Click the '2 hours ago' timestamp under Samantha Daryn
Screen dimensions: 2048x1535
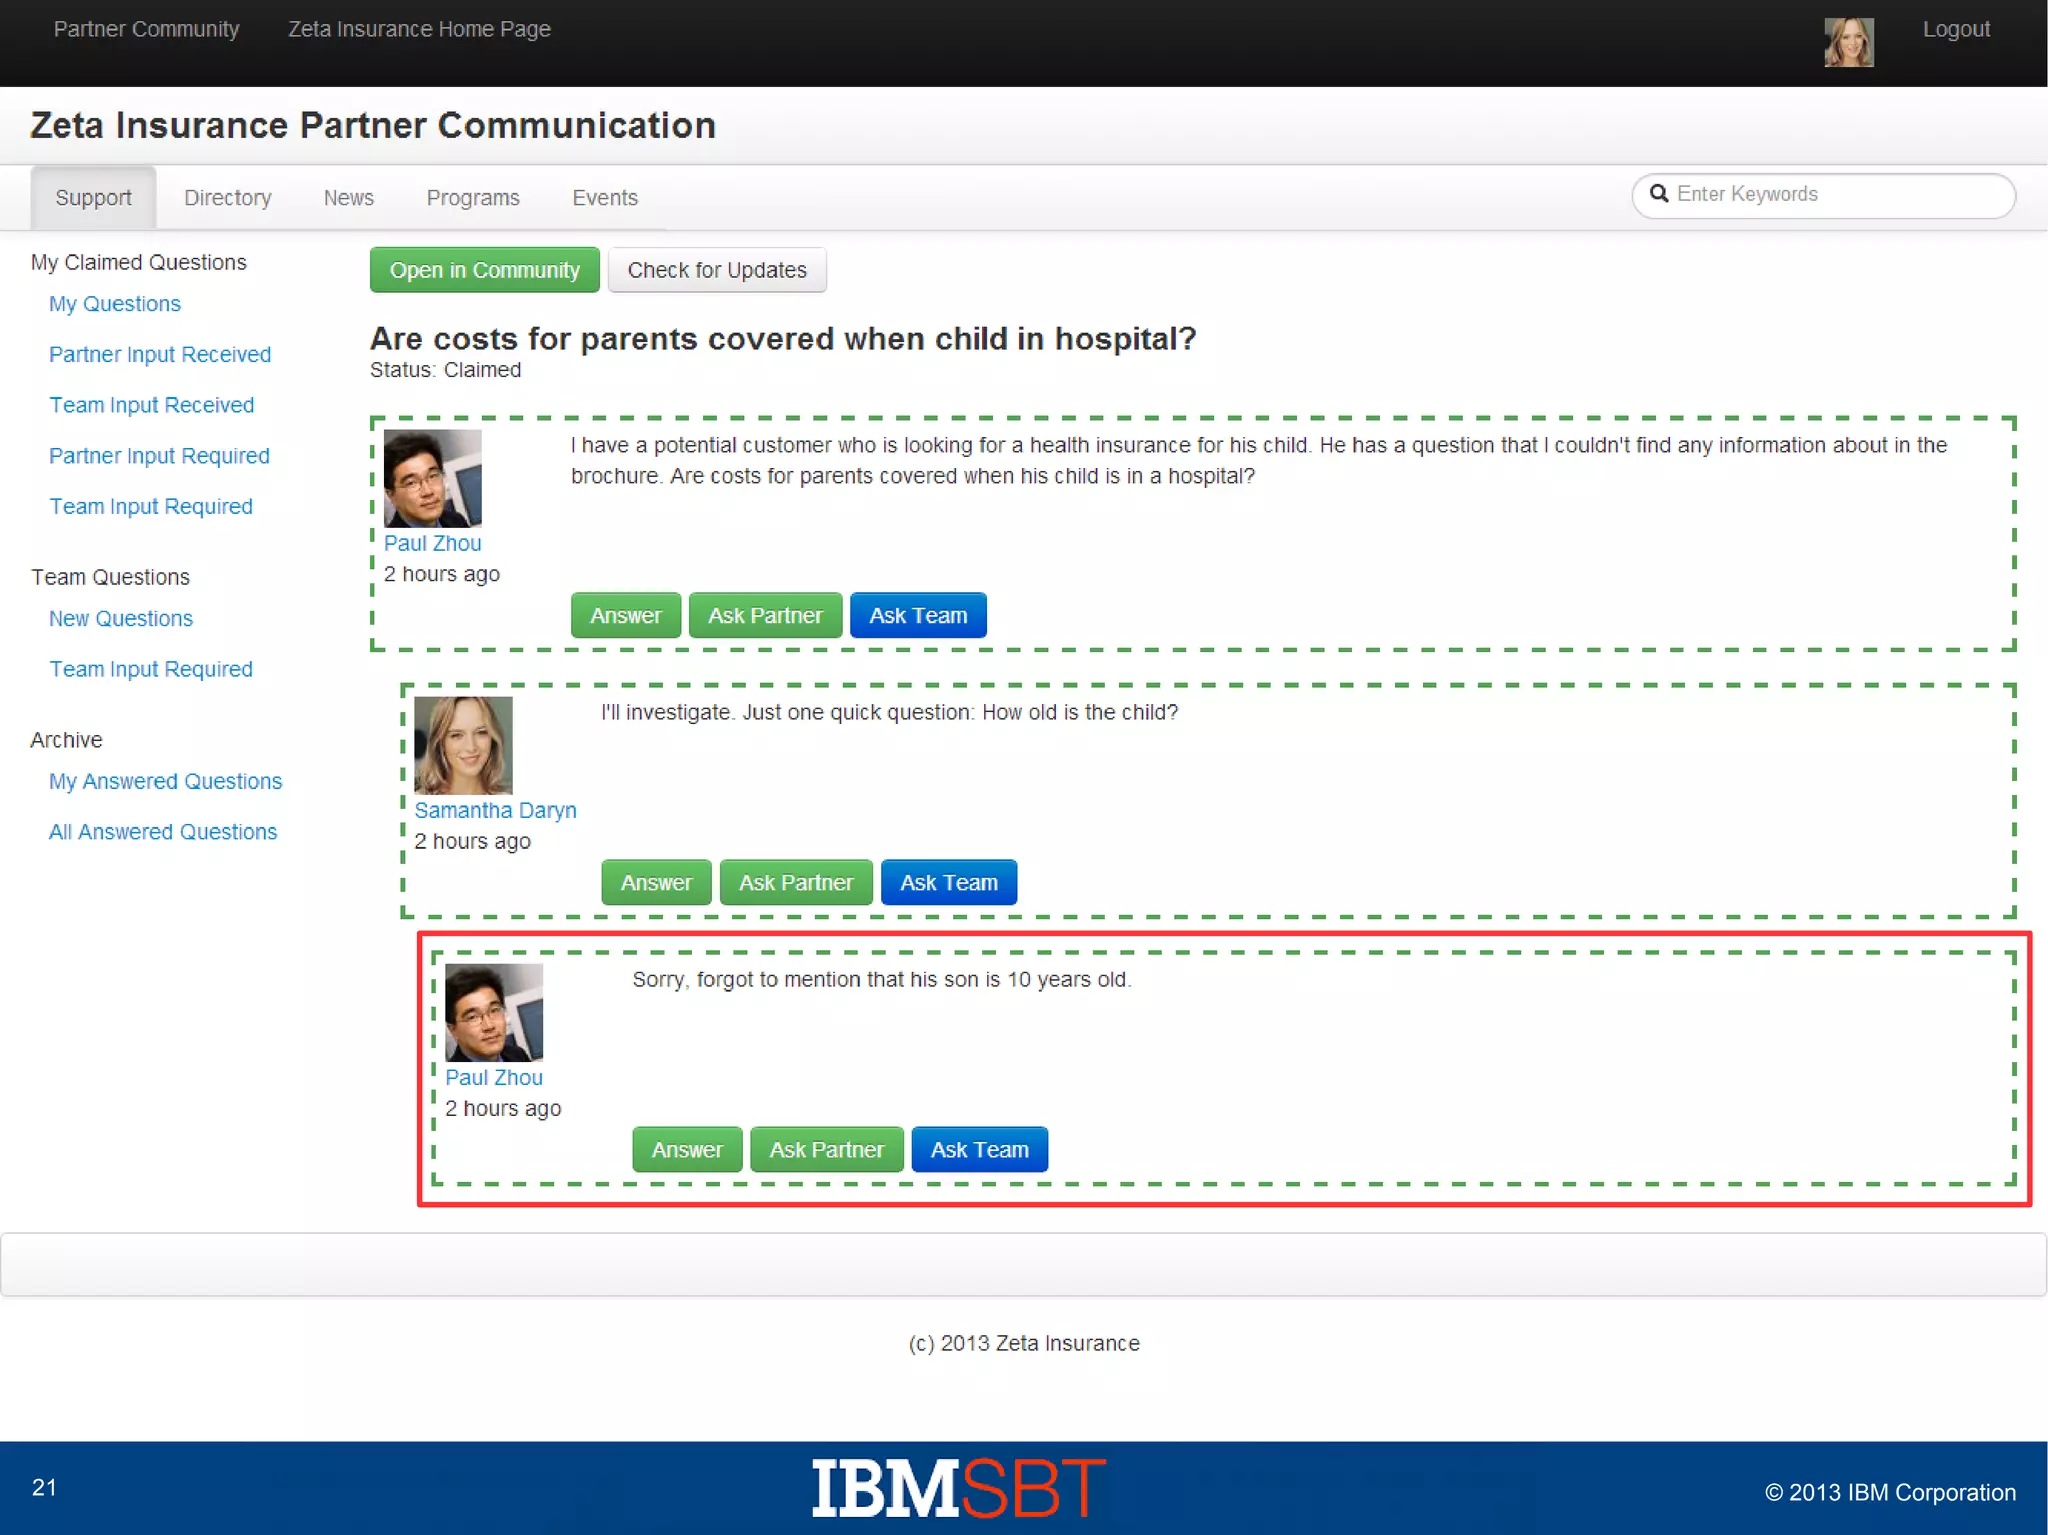tap(473, 841)
